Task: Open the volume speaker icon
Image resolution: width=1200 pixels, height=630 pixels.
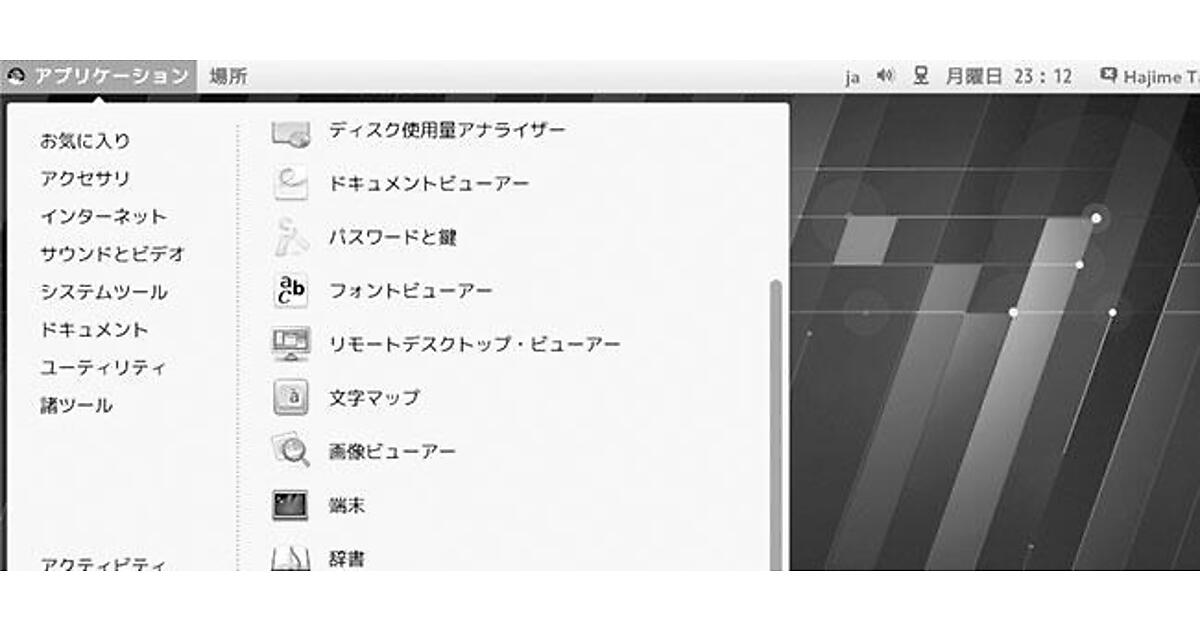Action: tap(885, 76)
